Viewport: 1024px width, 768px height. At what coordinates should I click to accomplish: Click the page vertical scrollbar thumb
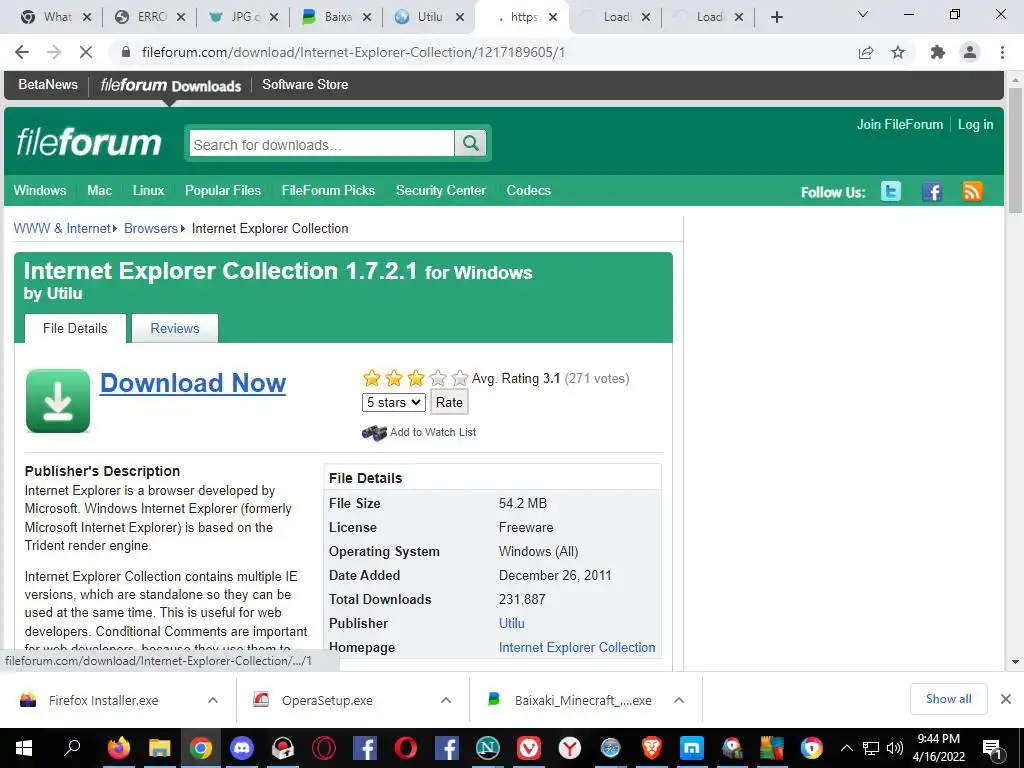1015,150
